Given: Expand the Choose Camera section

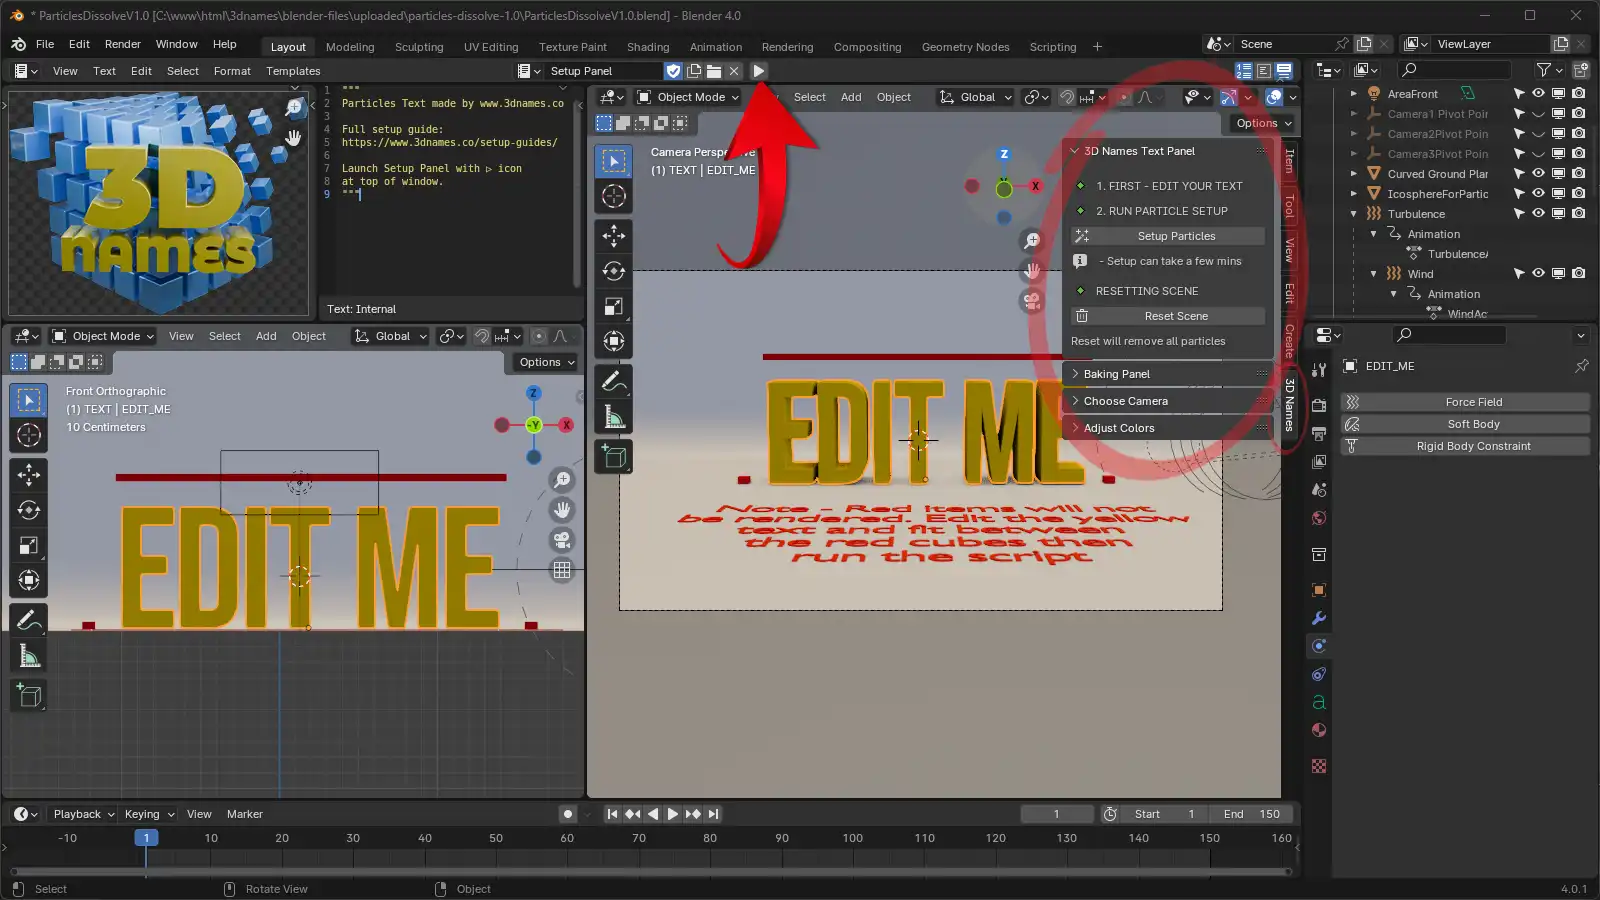Looking at the screenshot, I should coord(1168,401).
